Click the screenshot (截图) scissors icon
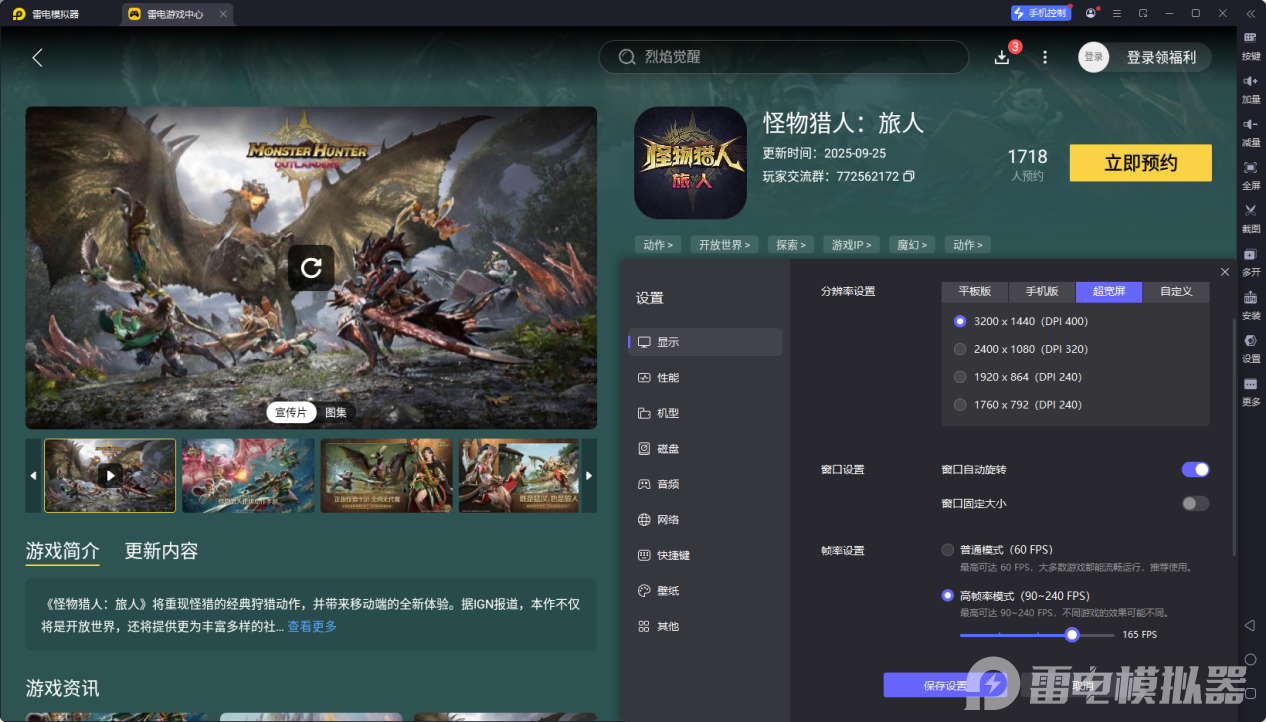The width and height of the screenshot is (1266, 722). pyautogui.click(x=1250, y=211)
